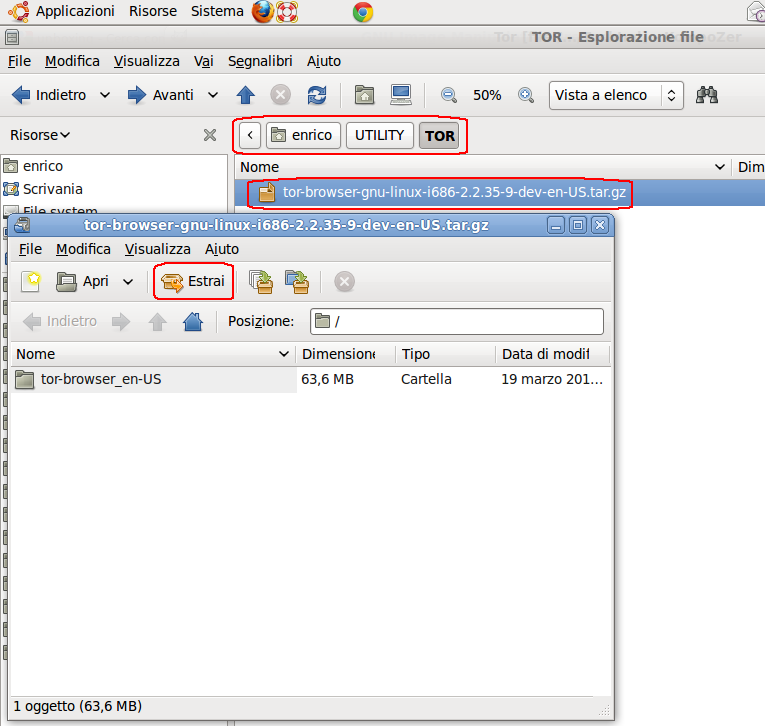Sort archive list by Dimensione column

[x=345, y=354]
